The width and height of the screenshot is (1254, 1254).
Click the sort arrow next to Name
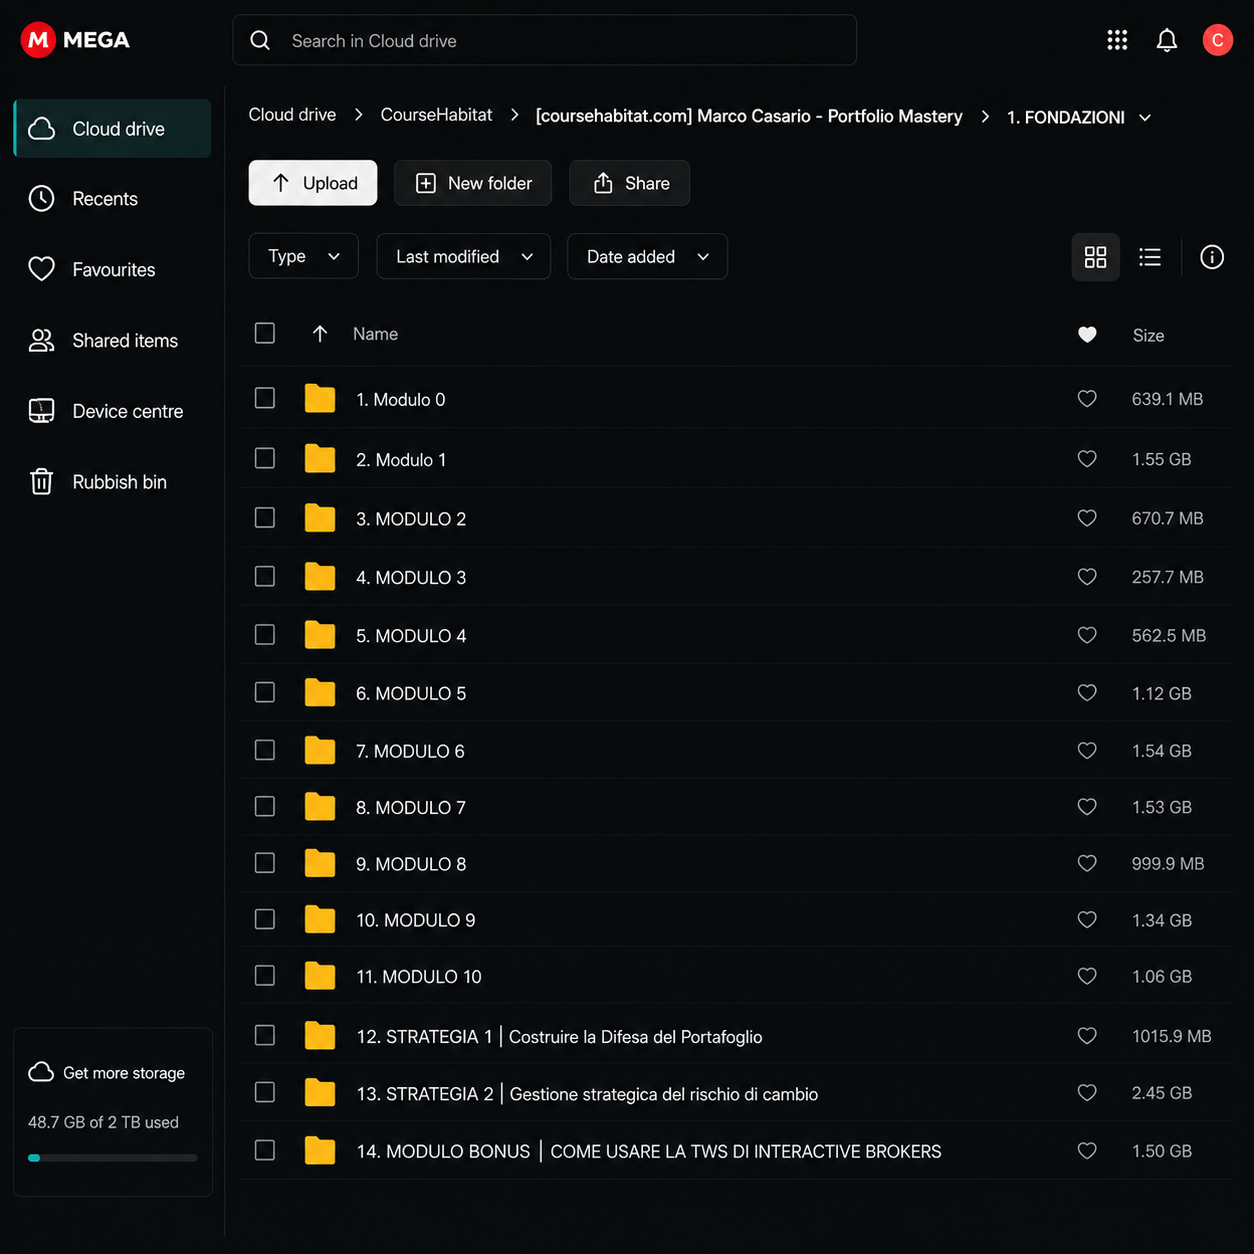(320, 334)
